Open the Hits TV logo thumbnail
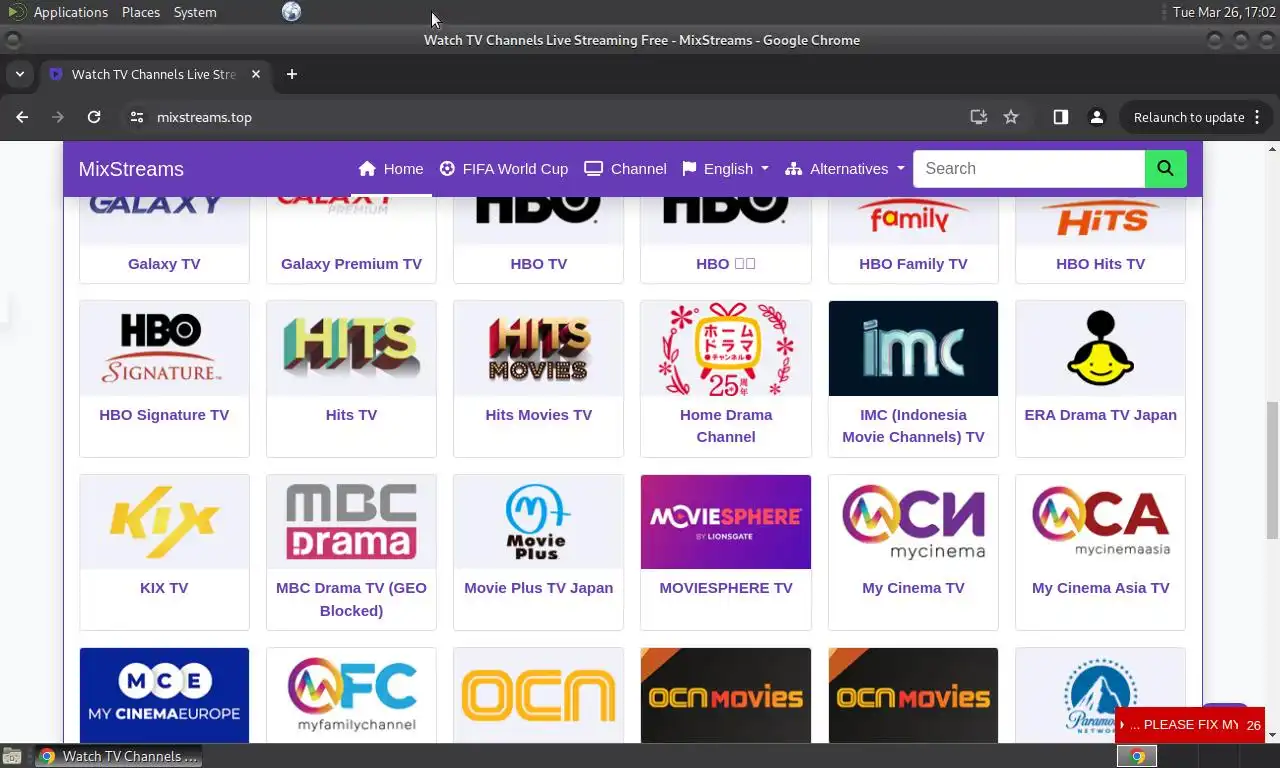1280x768 pixels. pyautogui.click(x=351, y=348)
